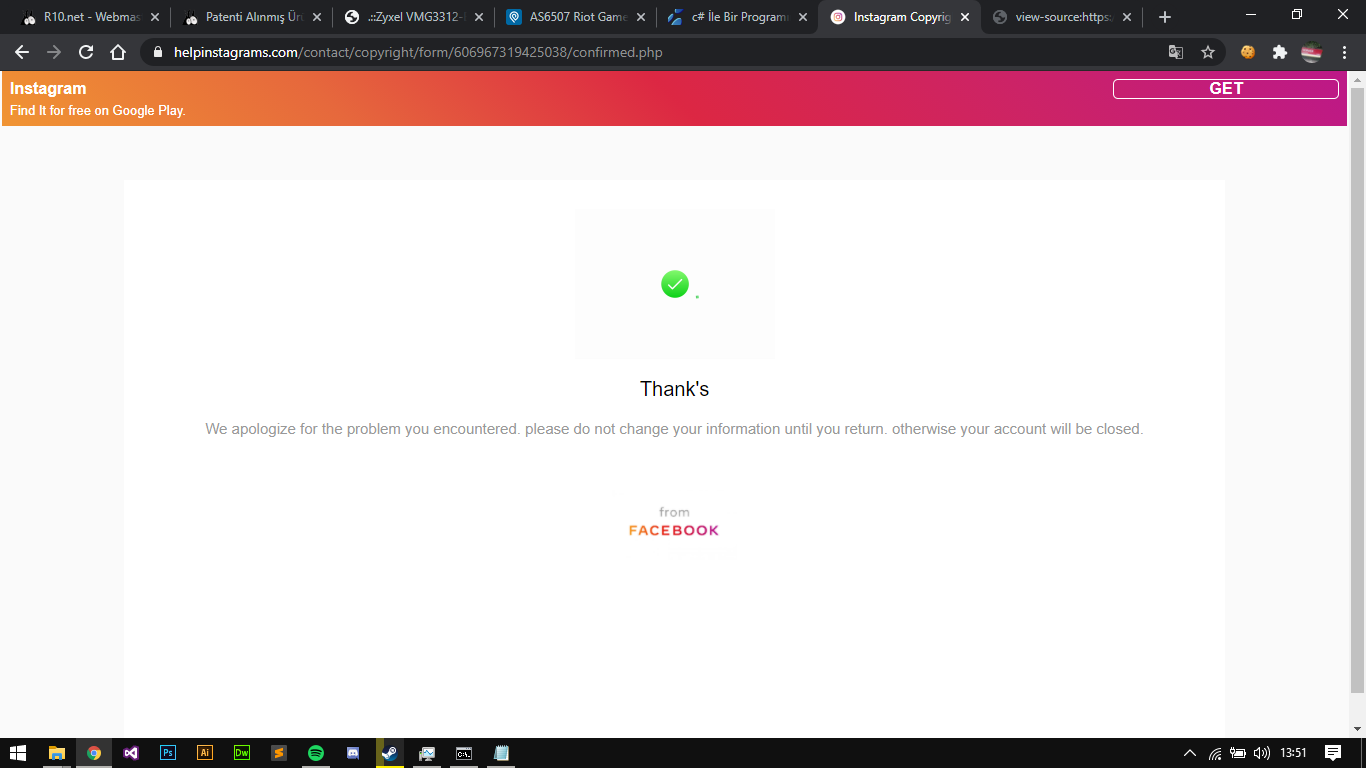Show hidden system tray icons
This screenshot has height=768, width=1366.
(1190, 753)
